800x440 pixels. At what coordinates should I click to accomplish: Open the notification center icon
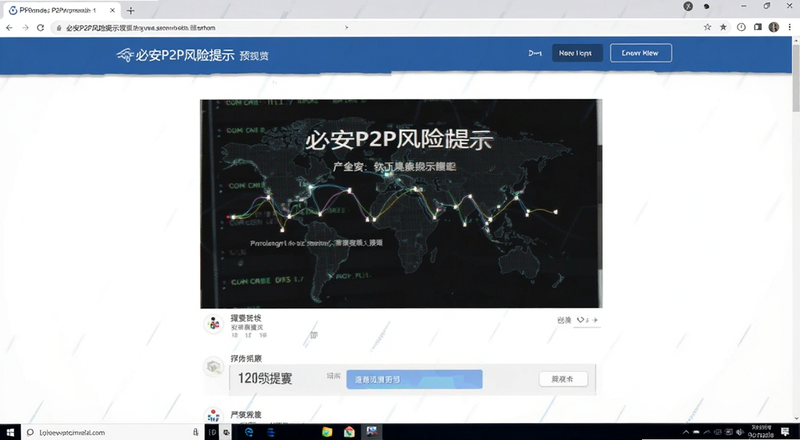point(786,432)
